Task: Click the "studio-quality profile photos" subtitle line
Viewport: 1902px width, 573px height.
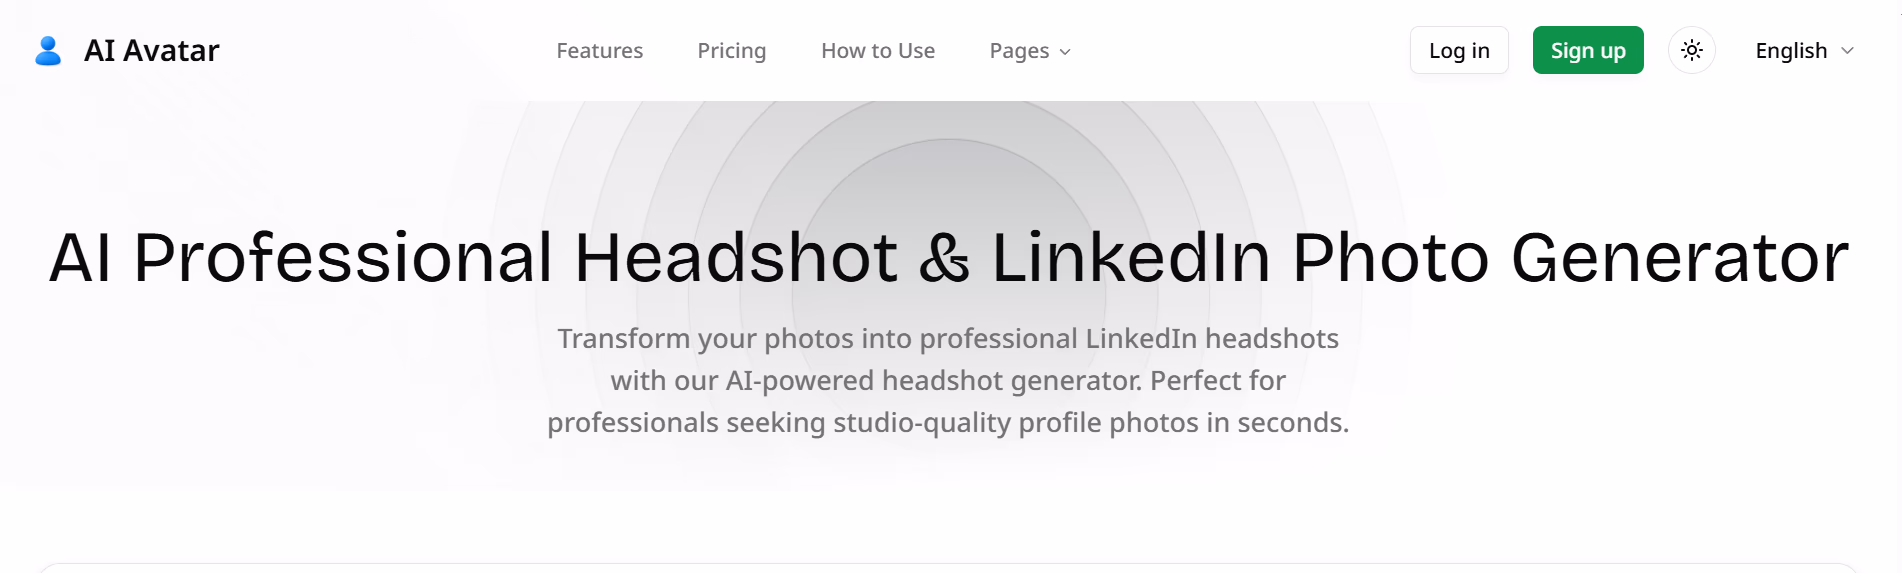Action: [947, 423]
